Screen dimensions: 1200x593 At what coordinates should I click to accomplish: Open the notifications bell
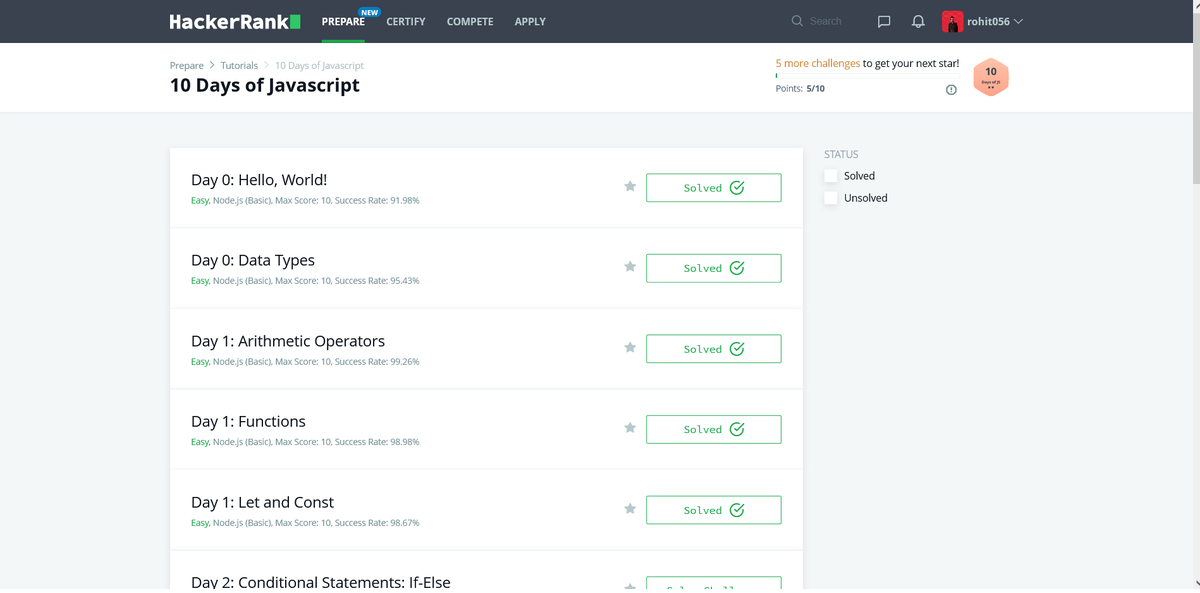click(x=918, y=21)
